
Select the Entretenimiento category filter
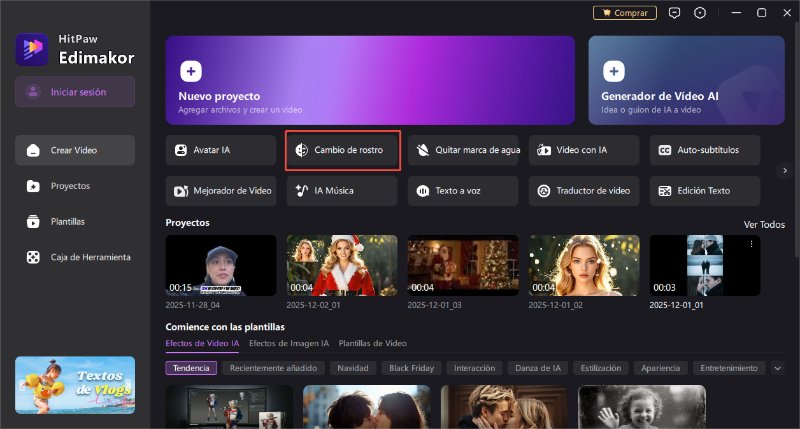pos(729,368)
